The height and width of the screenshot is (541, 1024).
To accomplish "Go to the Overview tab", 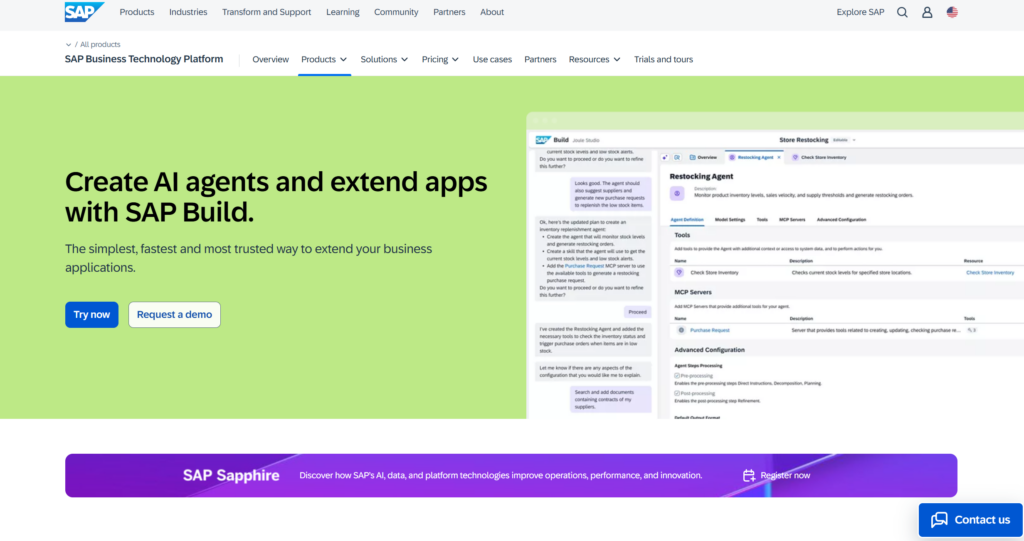I will click(x=270, y=60).
